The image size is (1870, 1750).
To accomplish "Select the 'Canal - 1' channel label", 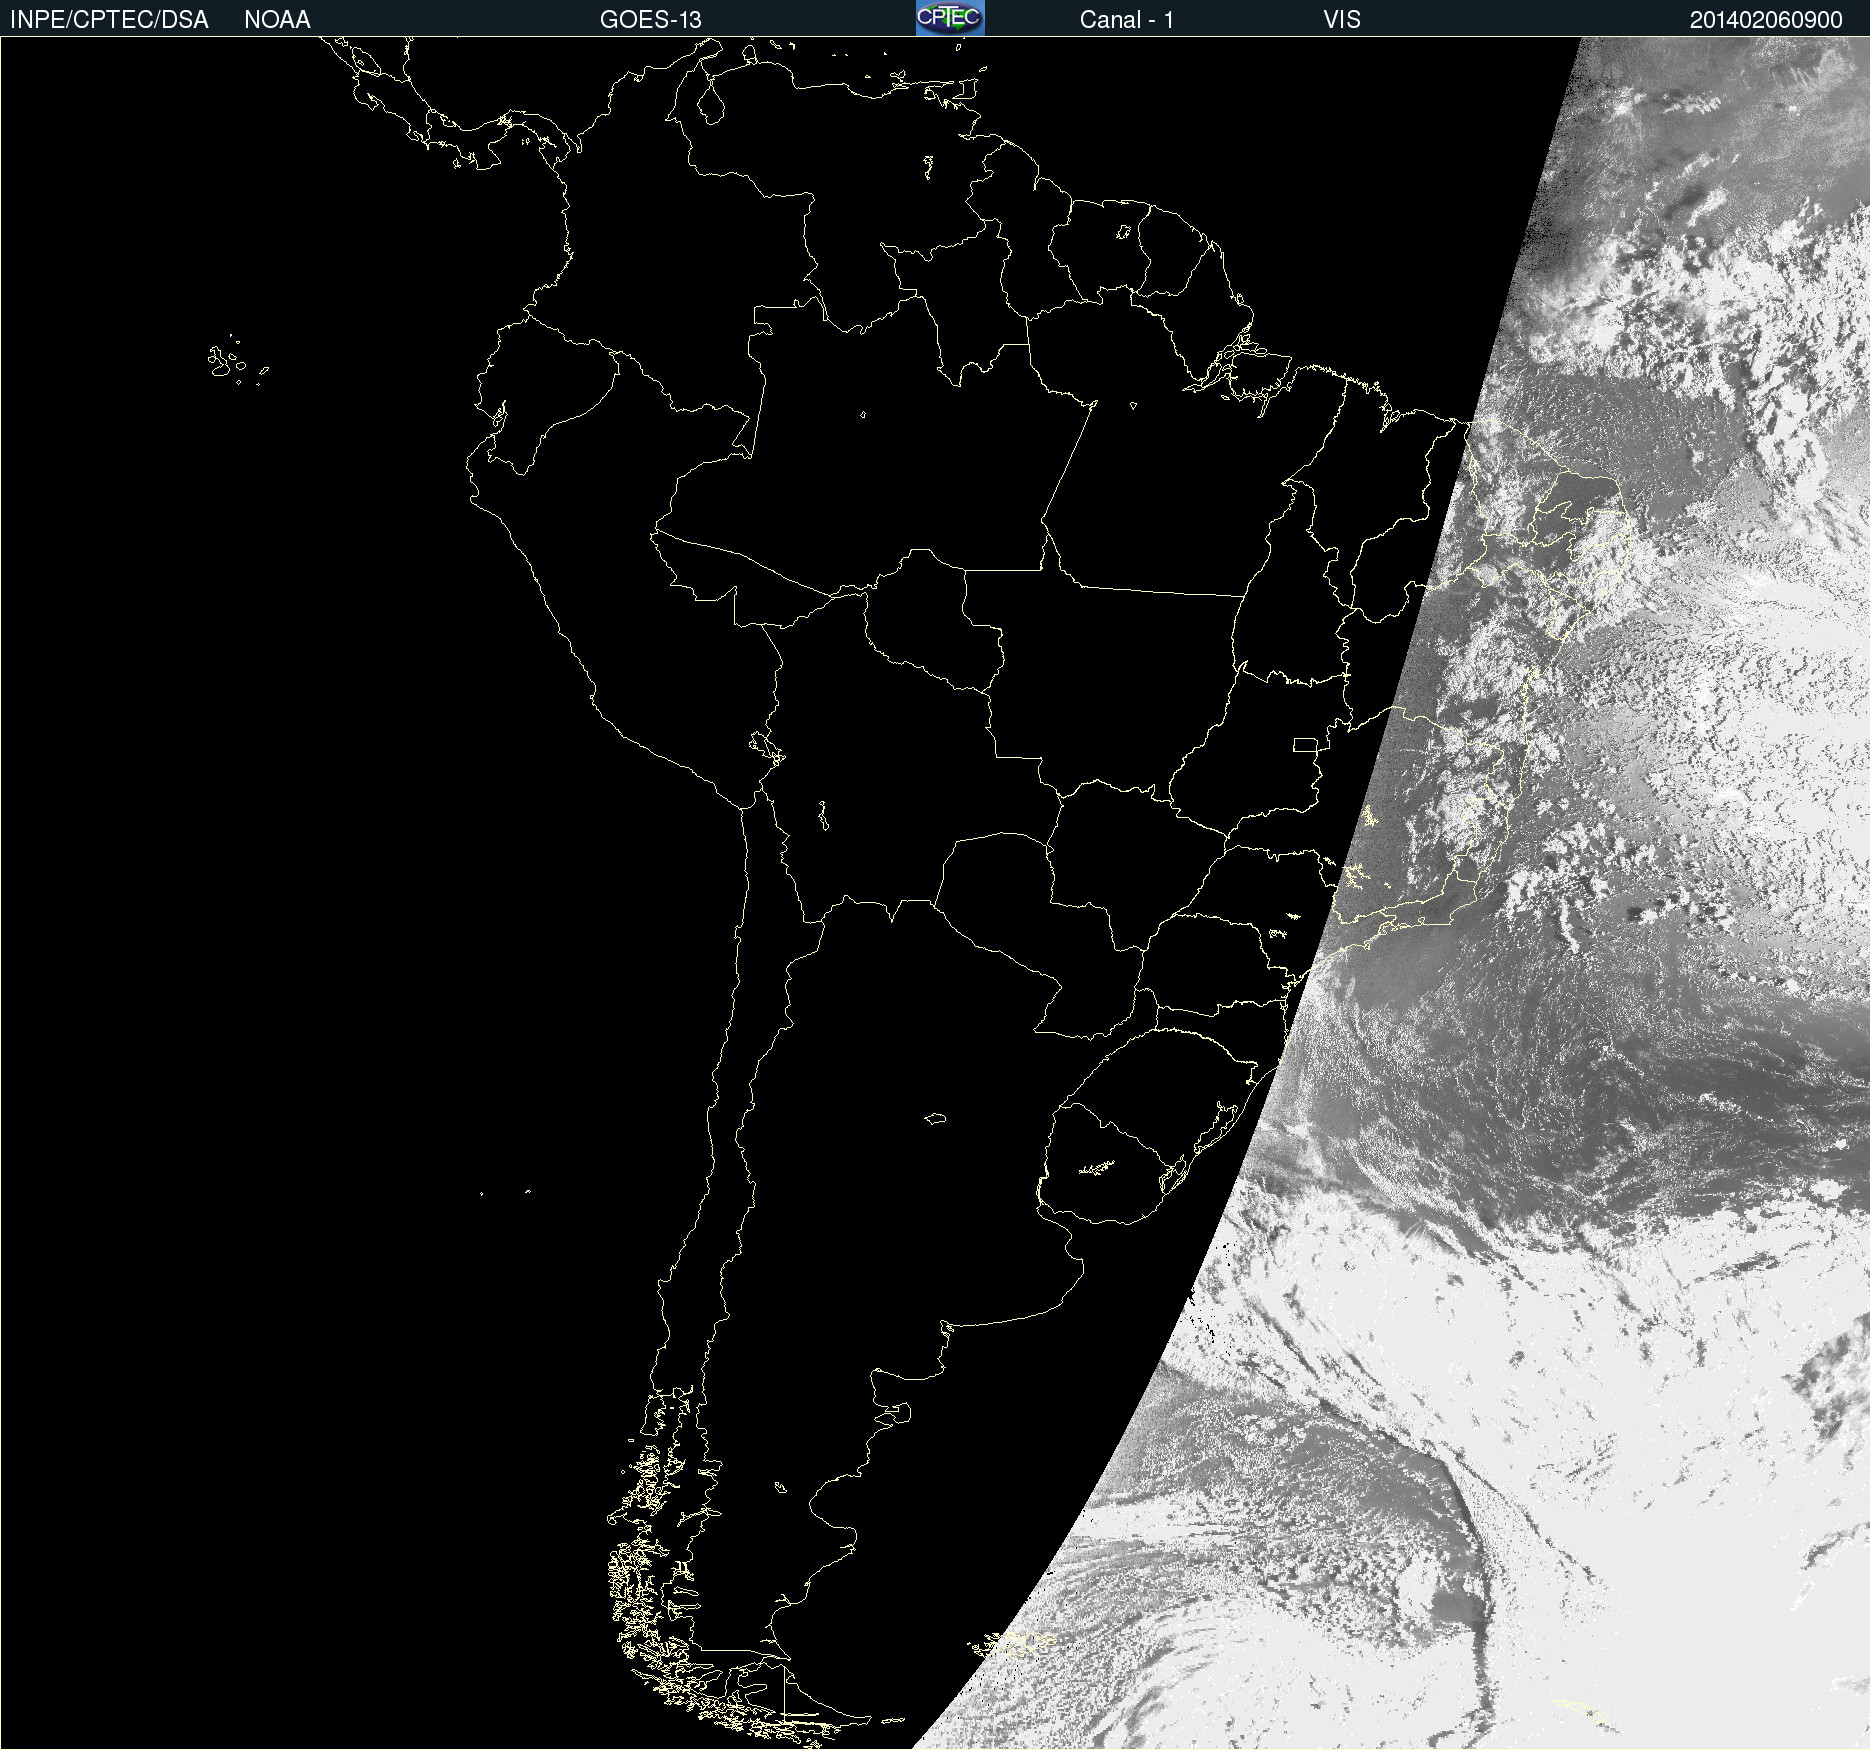I will pos(1126,20).
